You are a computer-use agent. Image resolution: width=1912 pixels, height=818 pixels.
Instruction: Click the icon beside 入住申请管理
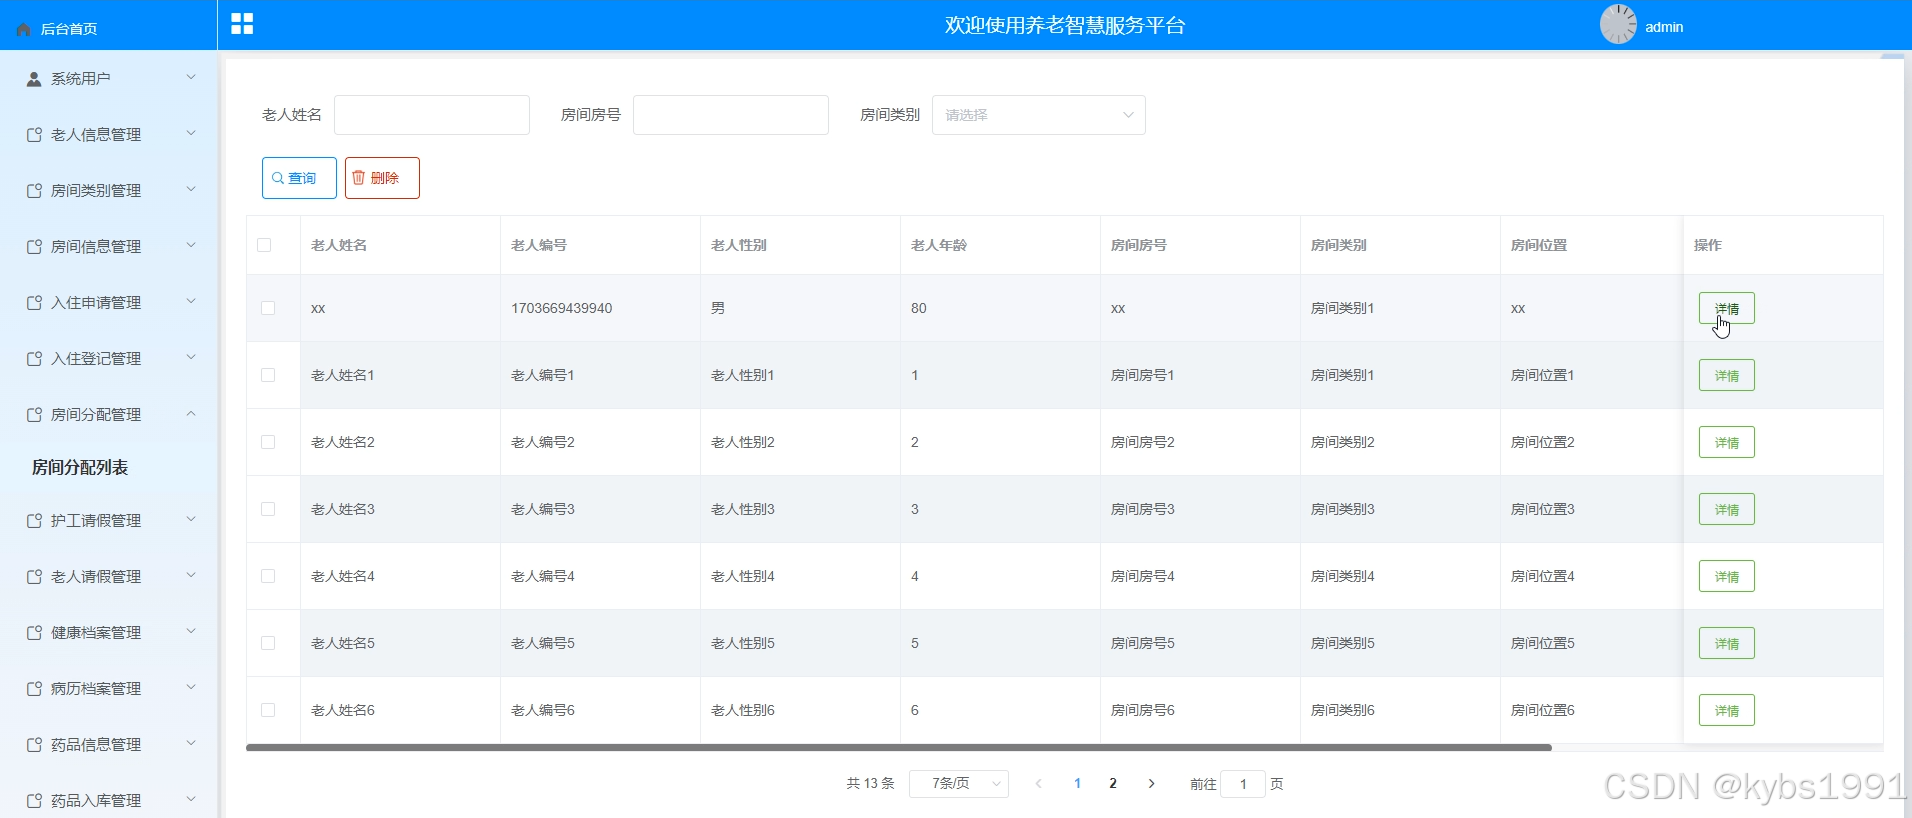click(x=34, y=302)
